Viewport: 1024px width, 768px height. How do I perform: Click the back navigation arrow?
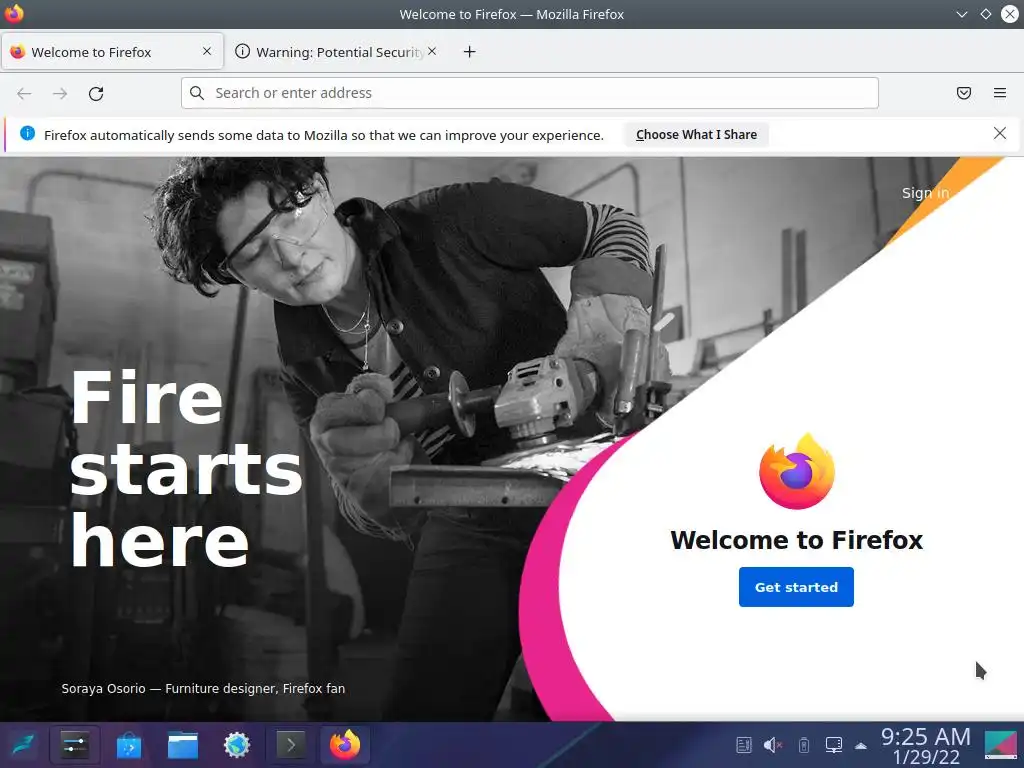pos(24,93)
